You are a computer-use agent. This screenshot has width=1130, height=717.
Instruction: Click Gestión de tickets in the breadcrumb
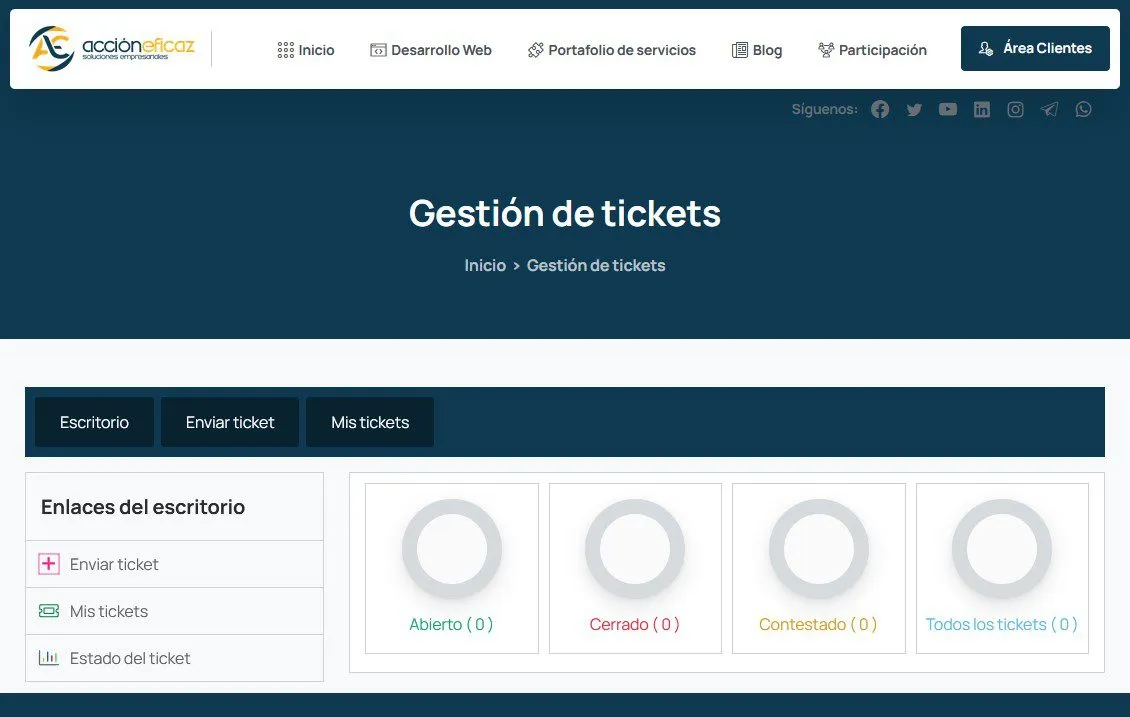click(596, 265)
